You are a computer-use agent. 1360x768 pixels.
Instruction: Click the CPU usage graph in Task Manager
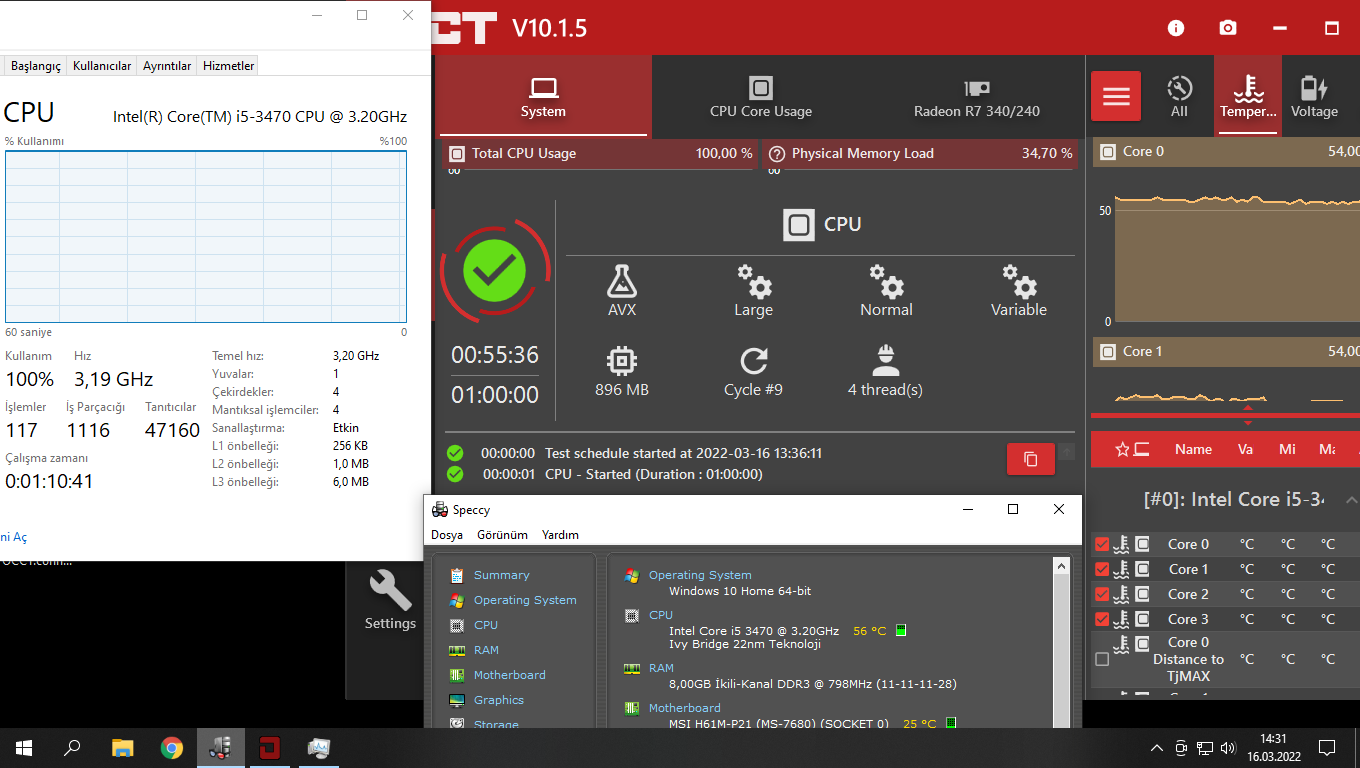(x=206, y=237)
